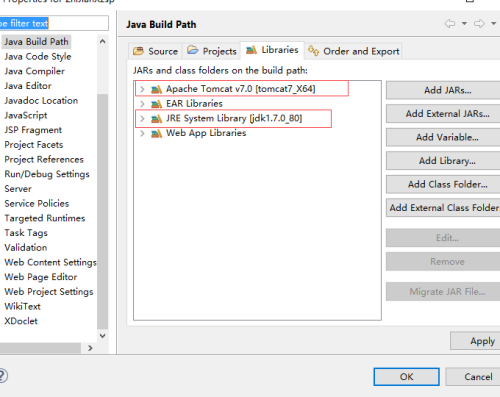Select Javadoc Location item
The height and width of the screenshot is (397, 500).
tap(41, 100)
